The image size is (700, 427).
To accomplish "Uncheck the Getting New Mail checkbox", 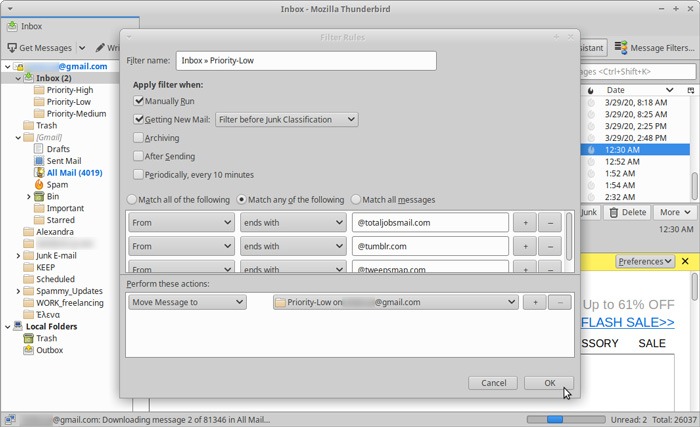I will point(138,119).
